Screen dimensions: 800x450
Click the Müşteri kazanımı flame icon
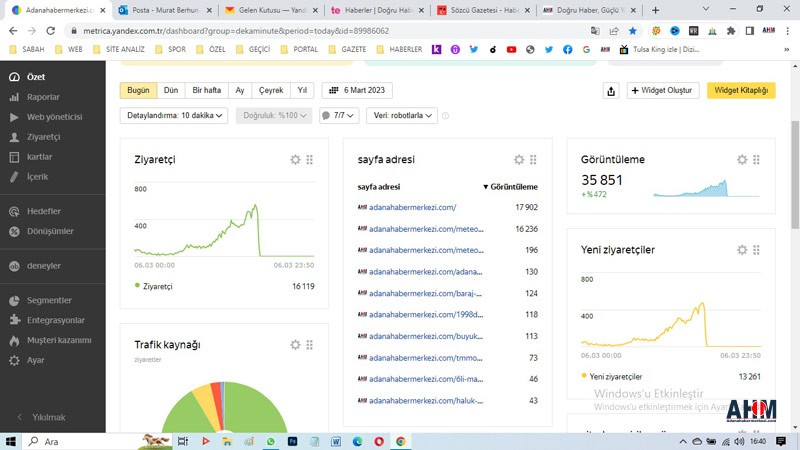14,340
